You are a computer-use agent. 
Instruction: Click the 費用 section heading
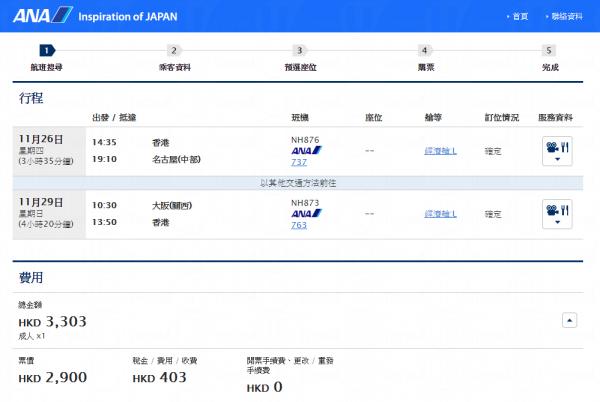[31, 277]
